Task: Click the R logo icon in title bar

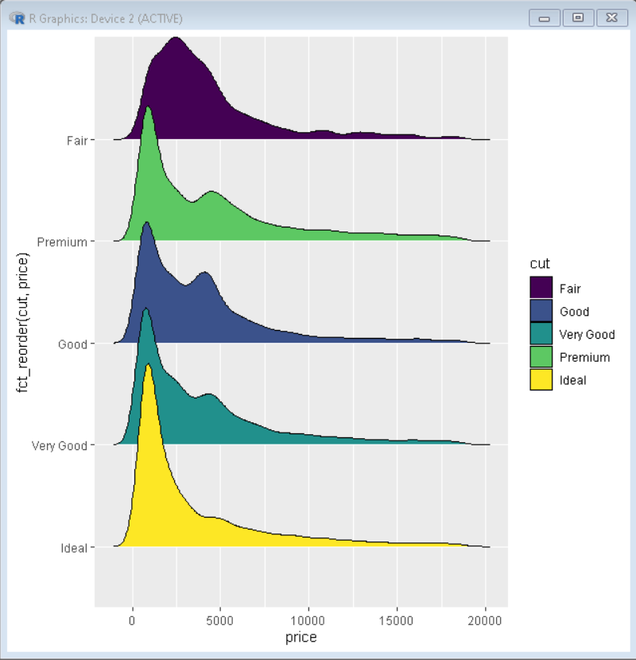Action: 17,18
